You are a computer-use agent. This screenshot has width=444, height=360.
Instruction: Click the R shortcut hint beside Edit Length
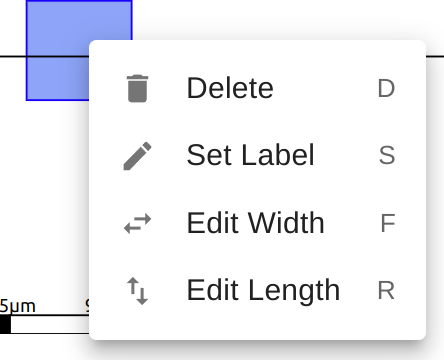[x=386, y=291]
